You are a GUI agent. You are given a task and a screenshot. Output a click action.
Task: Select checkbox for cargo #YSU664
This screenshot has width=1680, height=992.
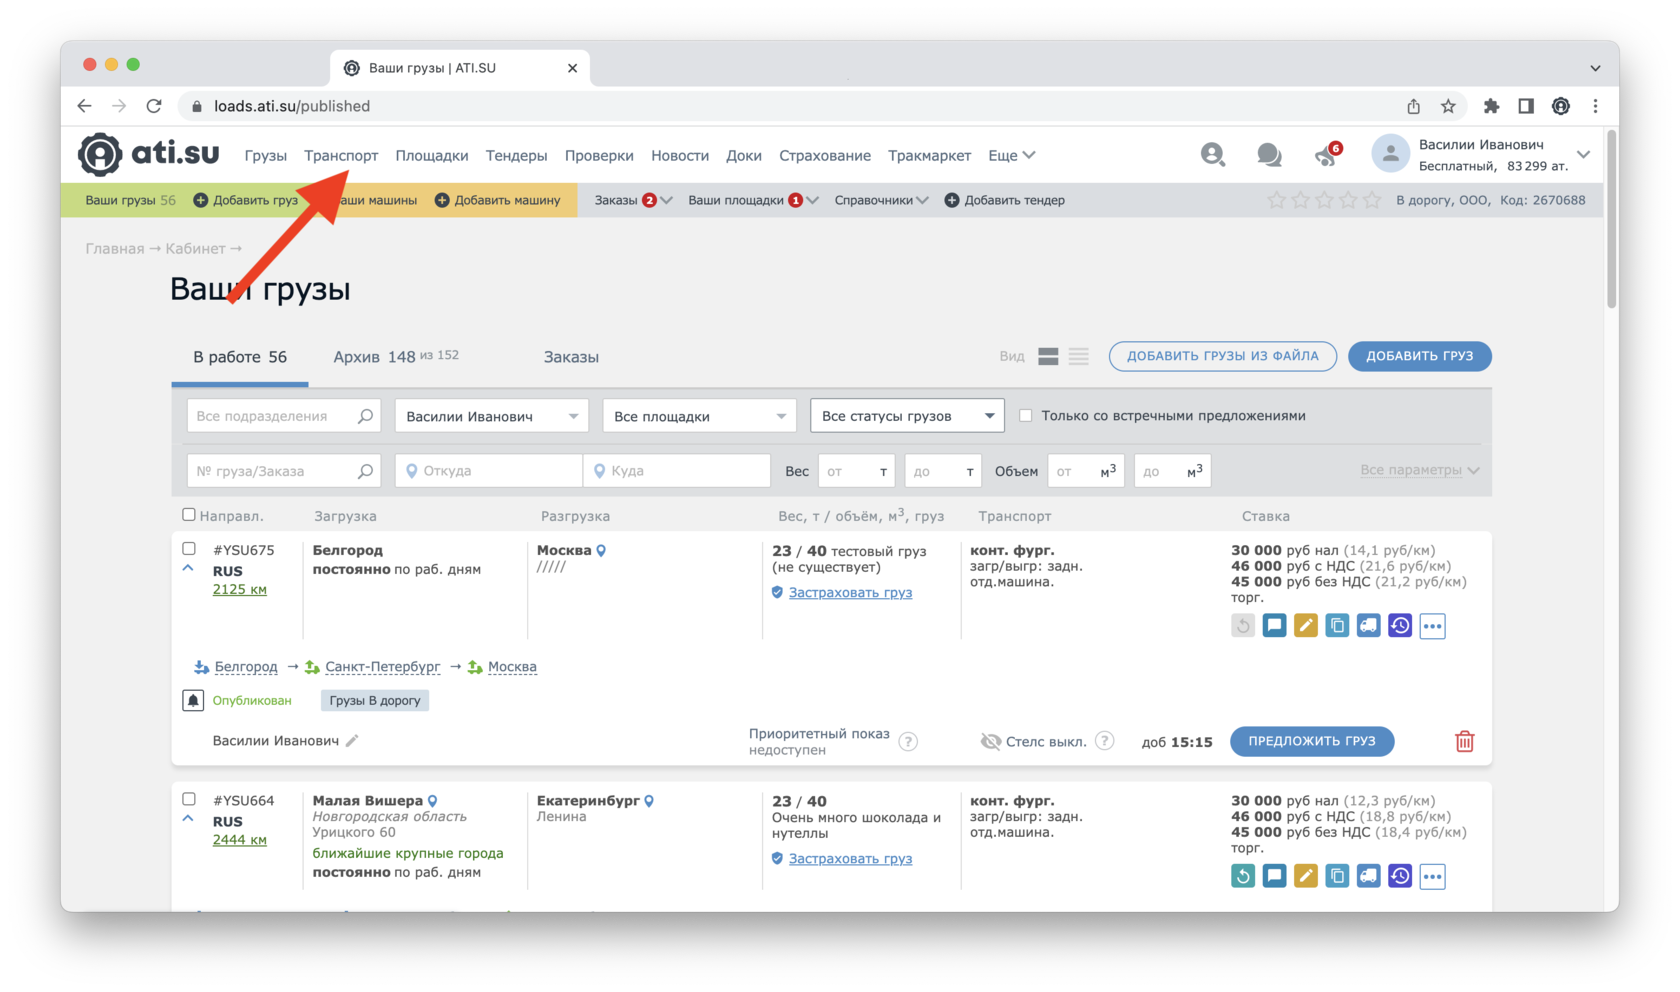point(189,799)
